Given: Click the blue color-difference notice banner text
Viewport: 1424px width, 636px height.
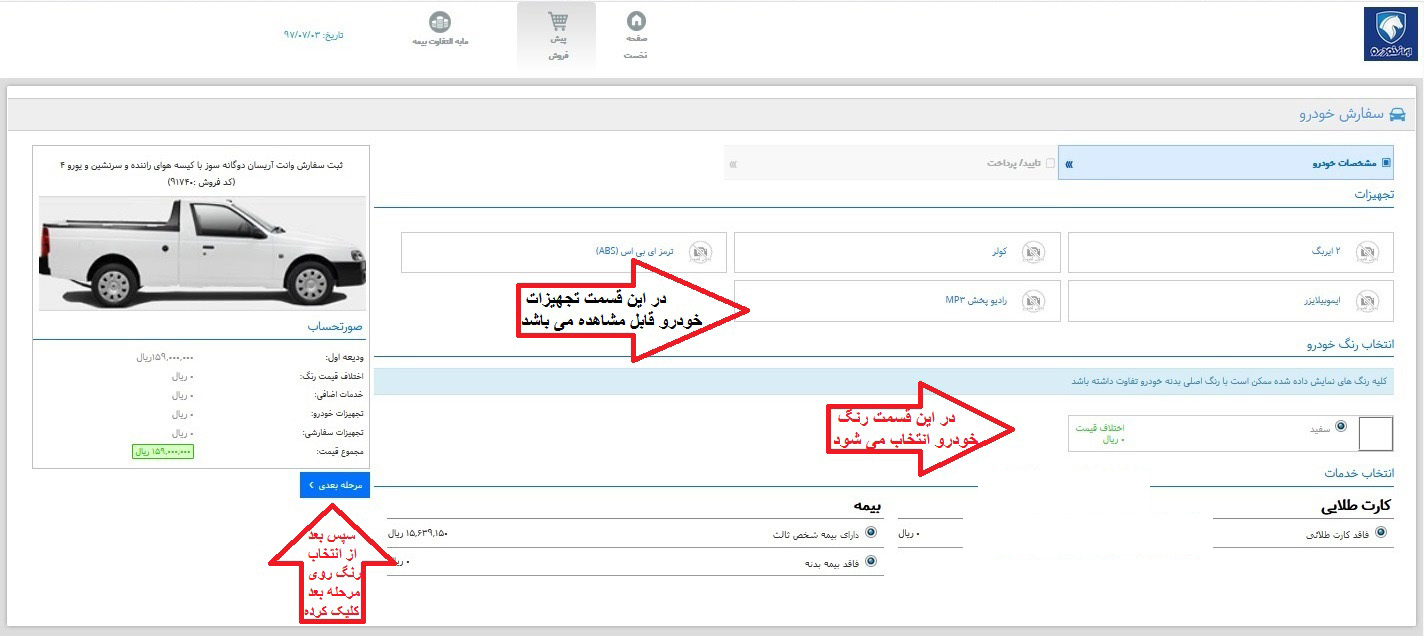Looking at the screenshot, I should click(1229, 382).
